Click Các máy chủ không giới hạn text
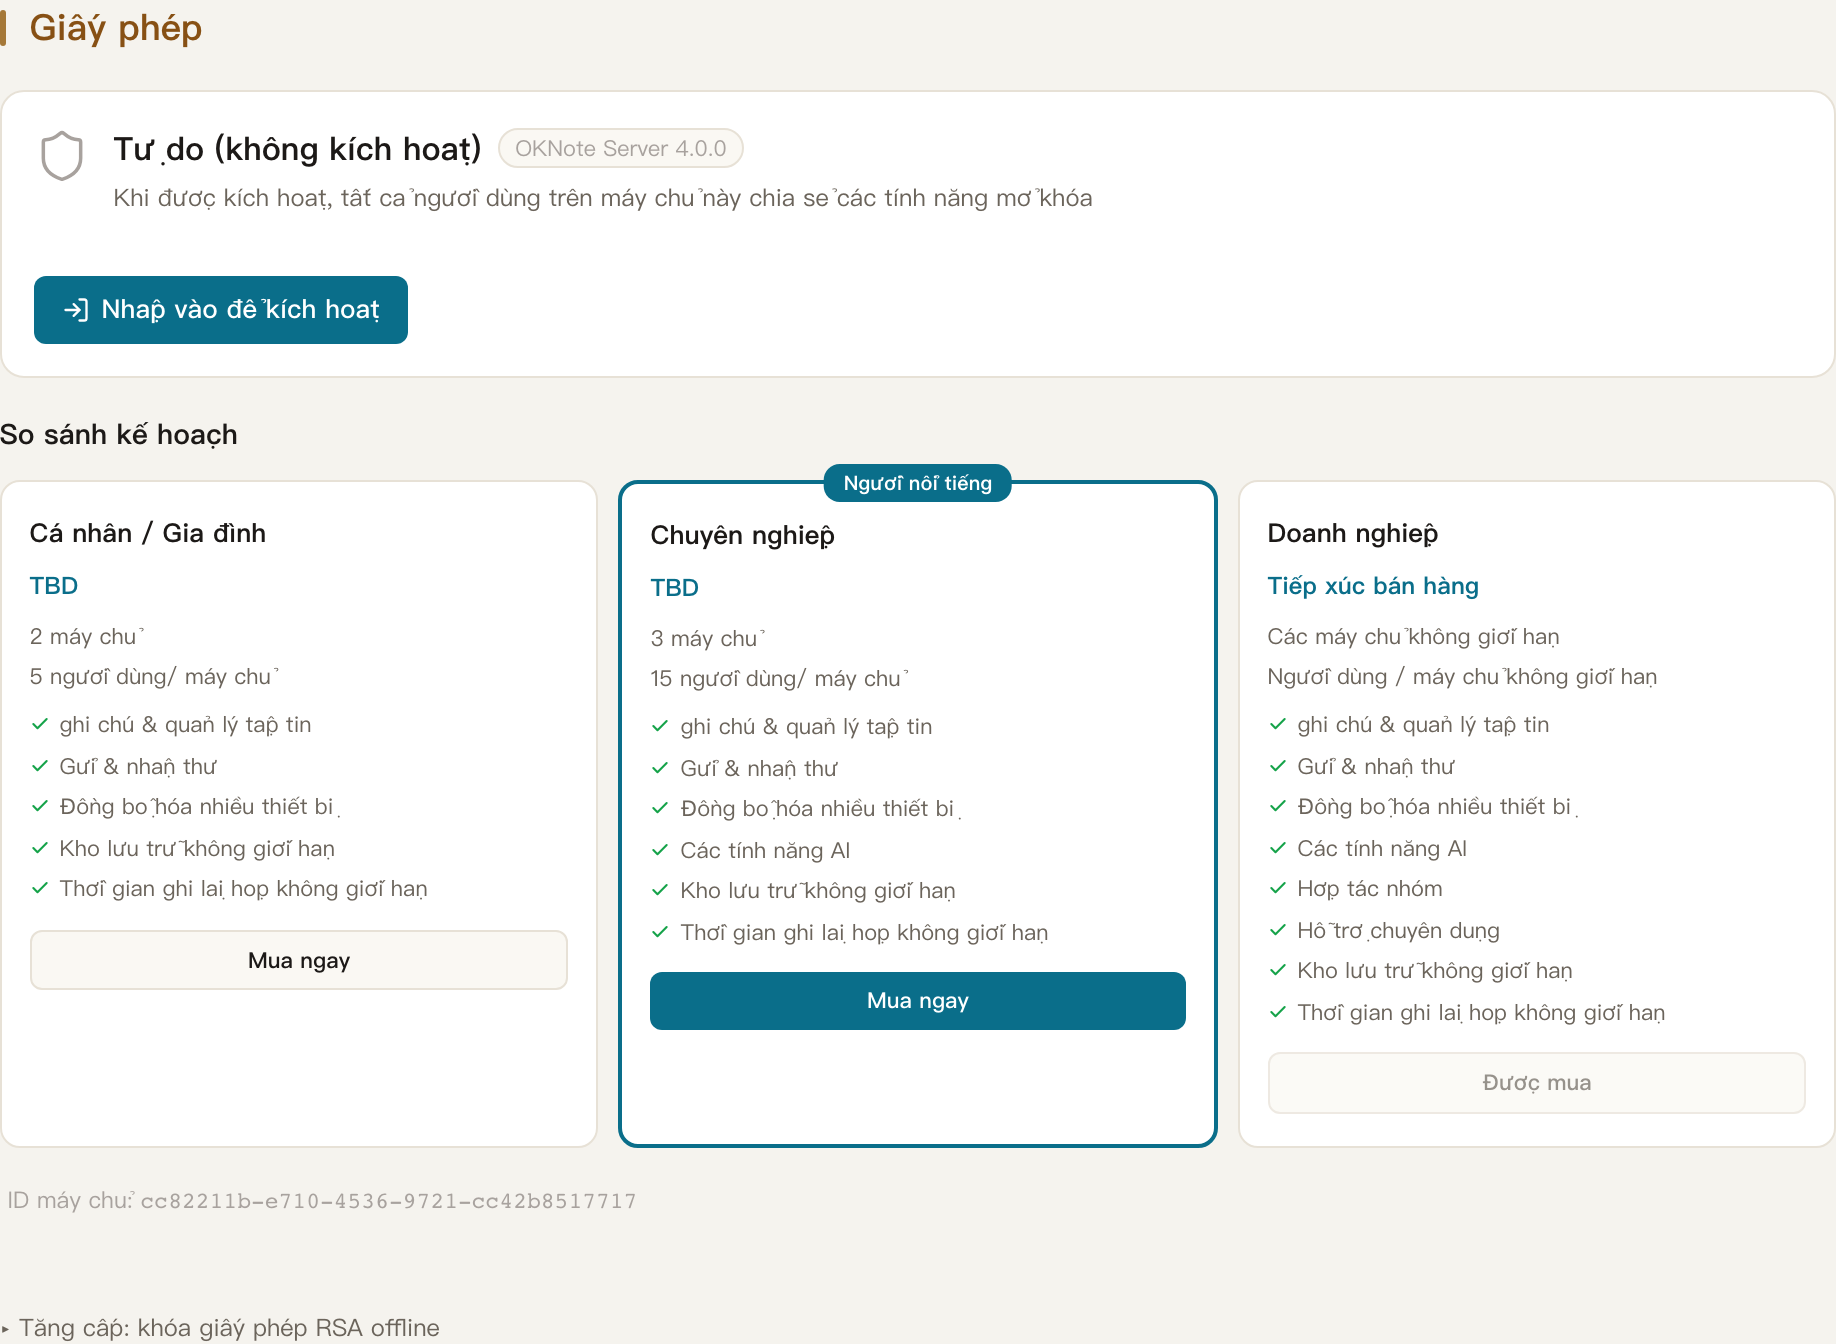 pos(1413,637)
